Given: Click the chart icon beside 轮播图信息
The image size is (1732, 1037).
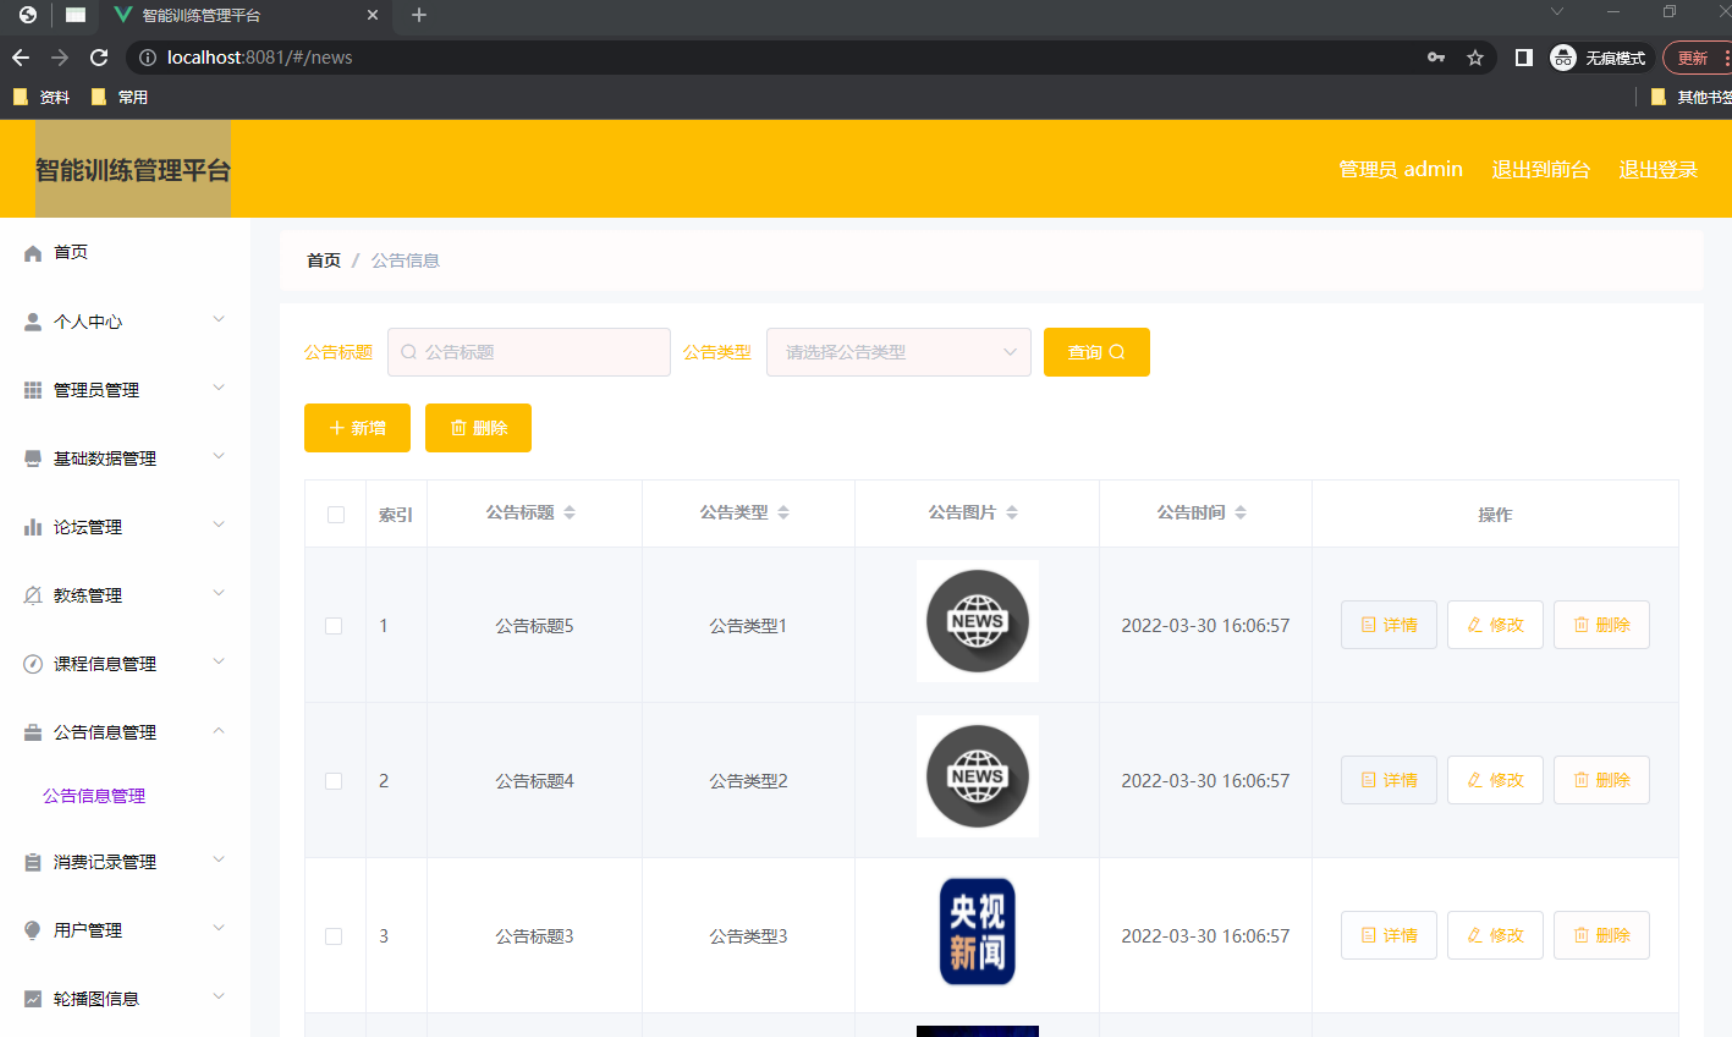Looking at the screenshot, I should click(x=33, y=998).
